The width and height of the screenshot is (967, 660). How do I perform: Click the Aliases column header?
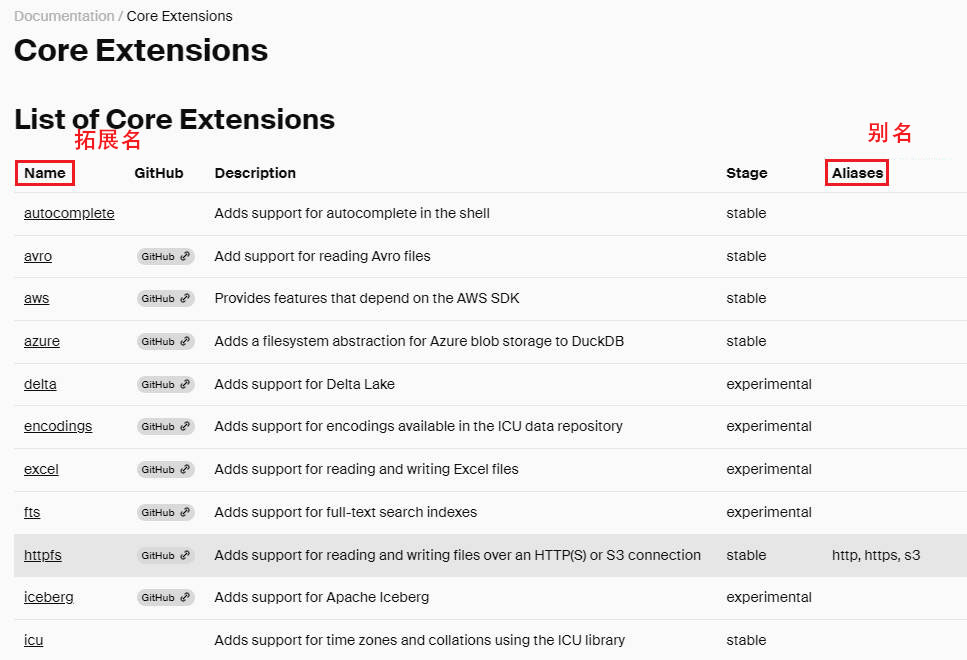click(x=857, y=173)
